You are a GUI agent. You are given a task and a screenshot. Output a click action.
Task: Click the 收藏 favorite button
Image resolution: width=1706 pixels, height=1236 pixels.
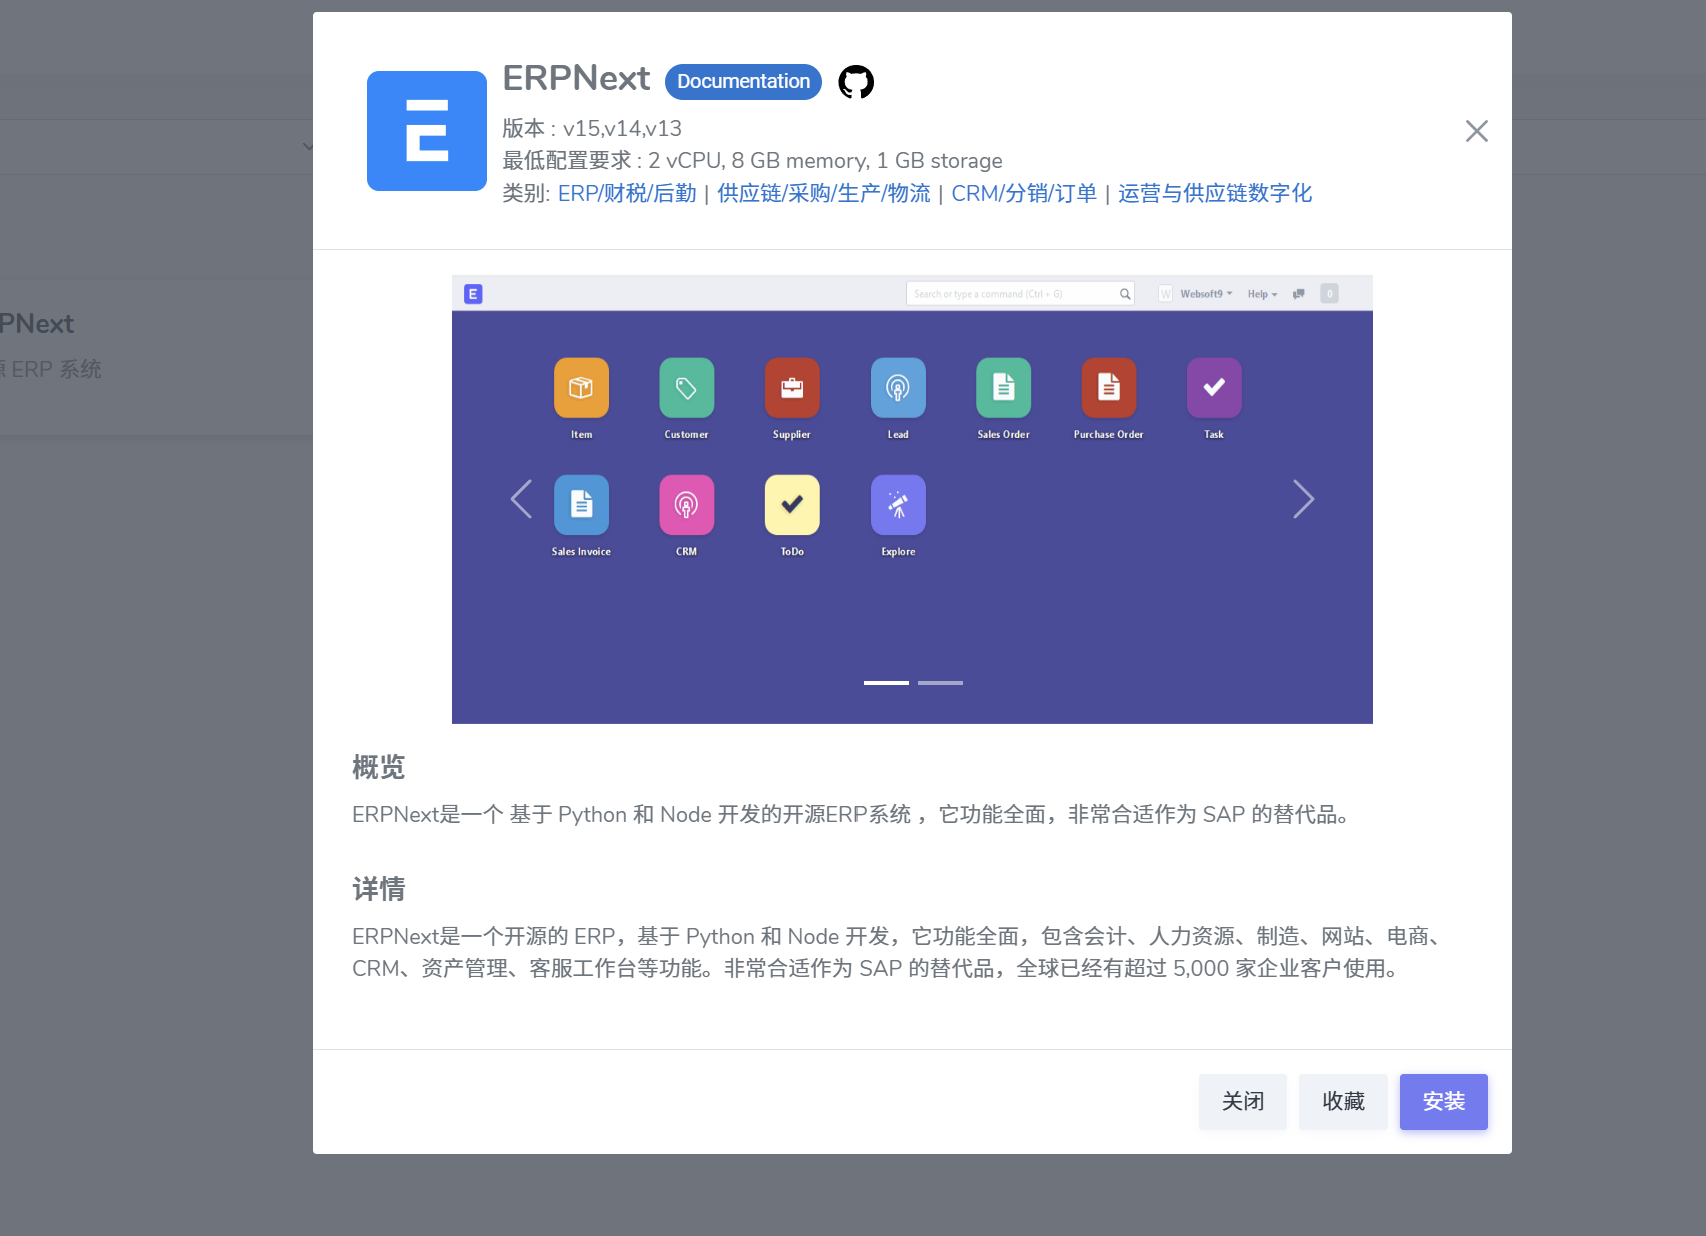tap(1343, 1102)
